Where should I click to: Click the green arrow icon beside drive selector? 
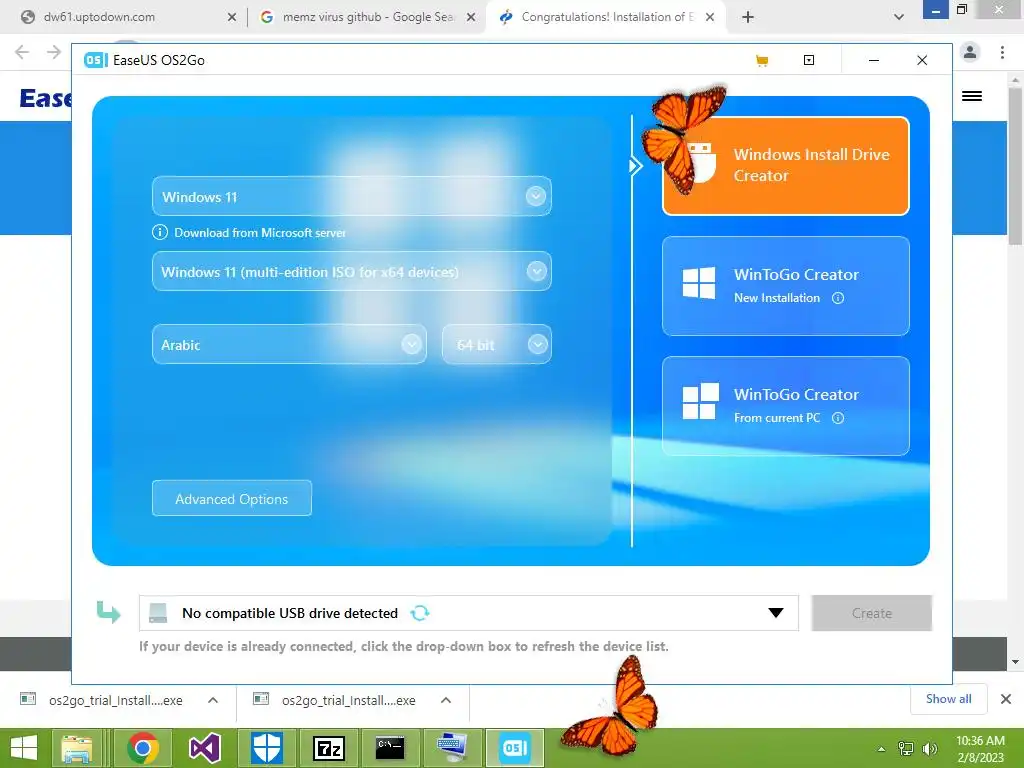(108, 612)
